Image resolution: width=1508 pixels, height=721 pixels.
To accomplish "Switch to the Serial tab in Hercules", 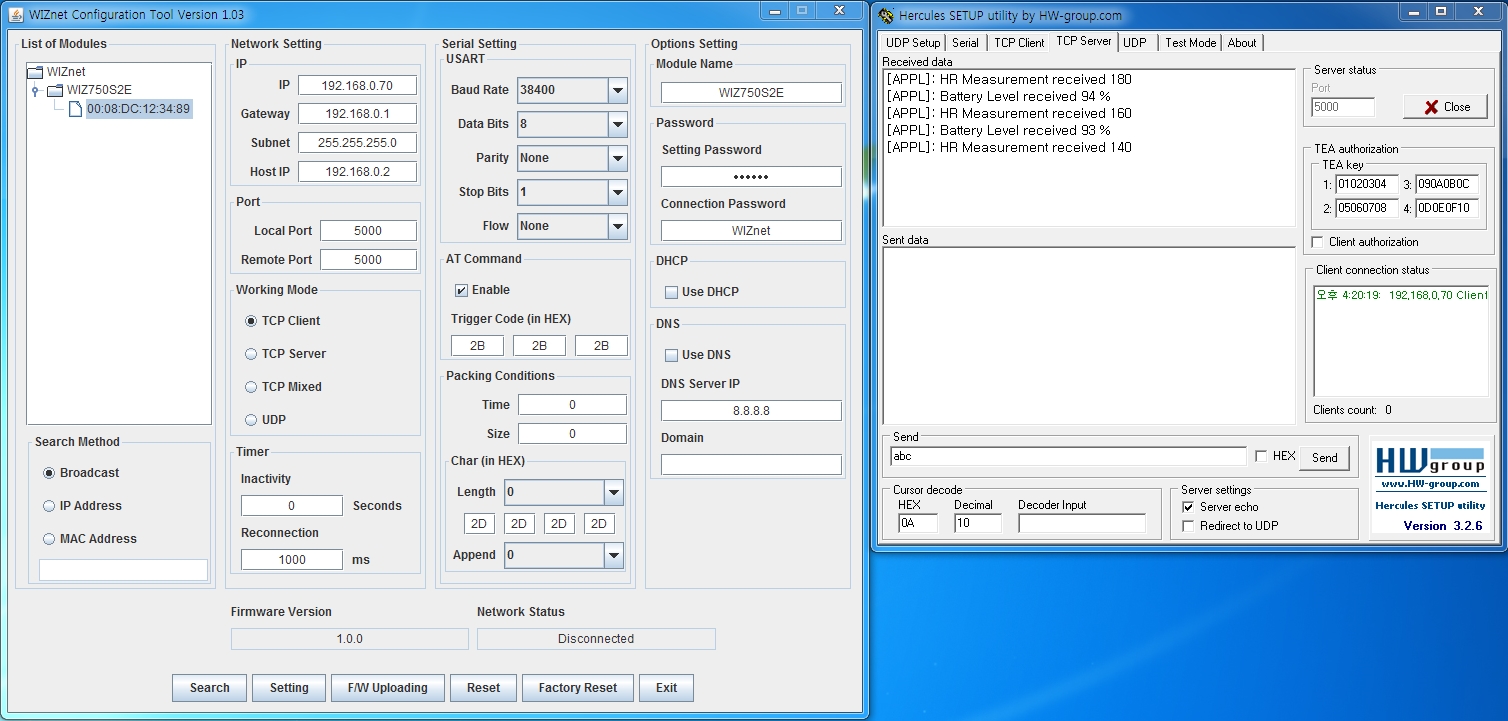I will [x=965, y=43].
